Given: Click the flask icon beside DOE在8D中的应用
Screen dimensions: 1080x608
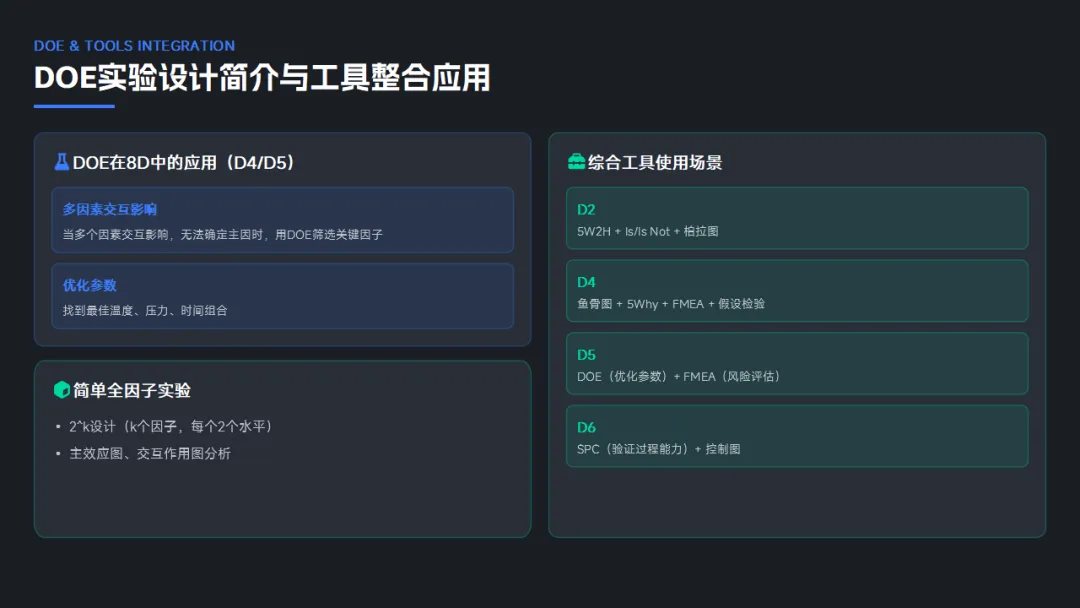Looking at the screenshot, I should (x=62, y=162).
